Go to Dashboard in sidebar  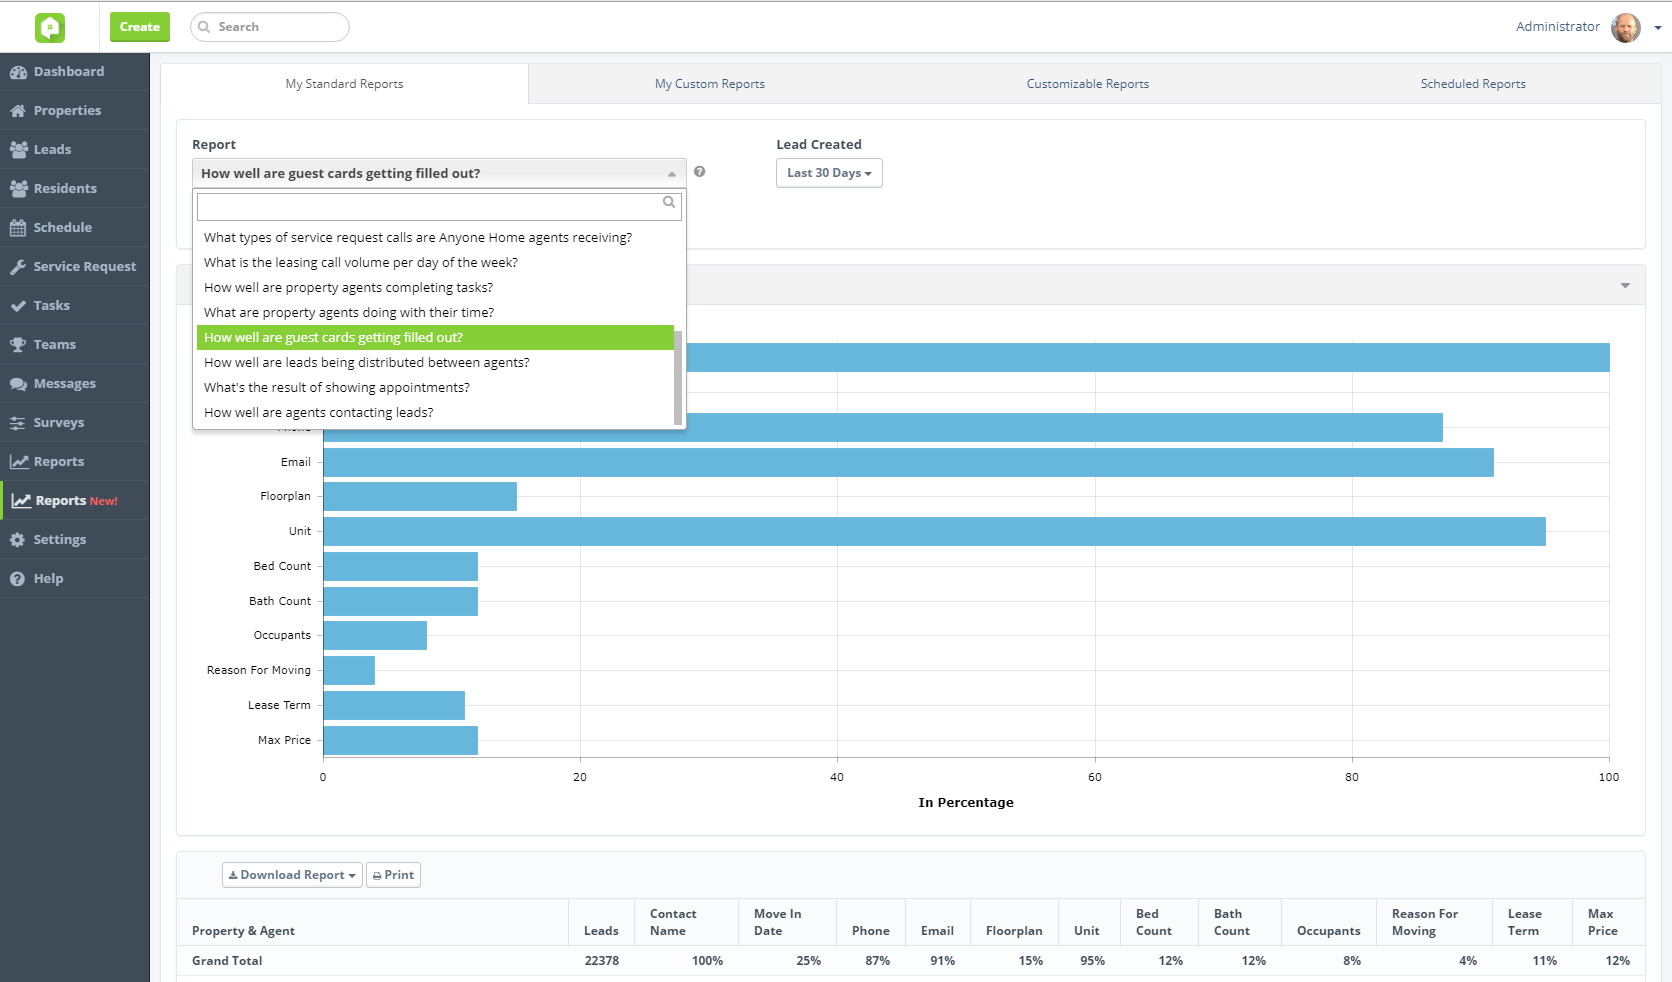75,72
